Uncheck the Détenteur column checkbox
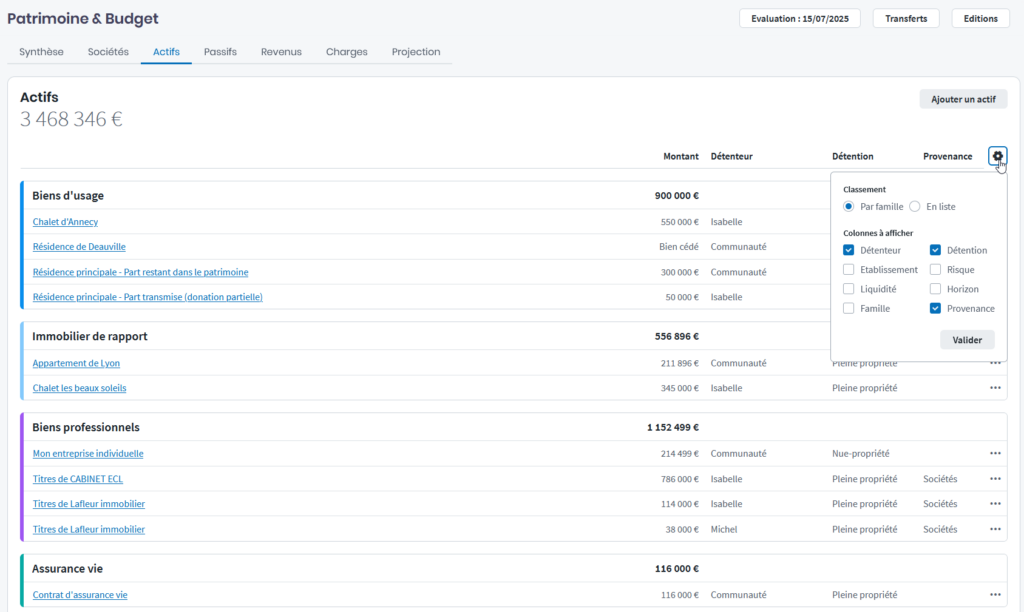Viewport: 1024px width, 612px height. pos(849,250)
